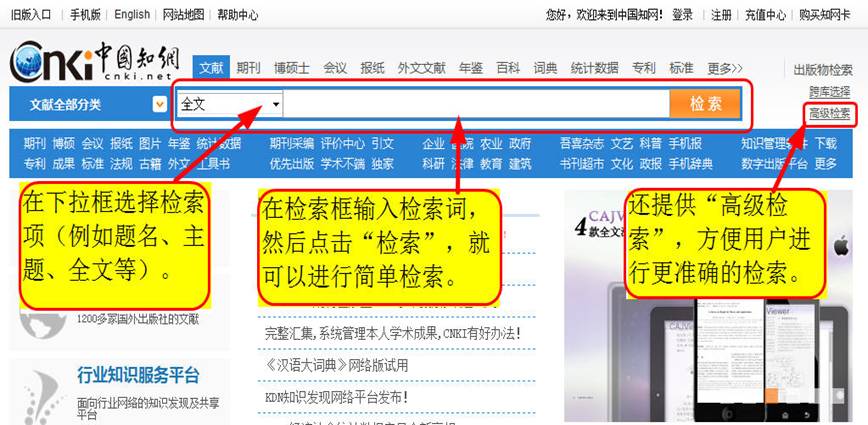868x425 pixels.
Task: Open 购买知网卡 link
Action: [x=824, y=15]
